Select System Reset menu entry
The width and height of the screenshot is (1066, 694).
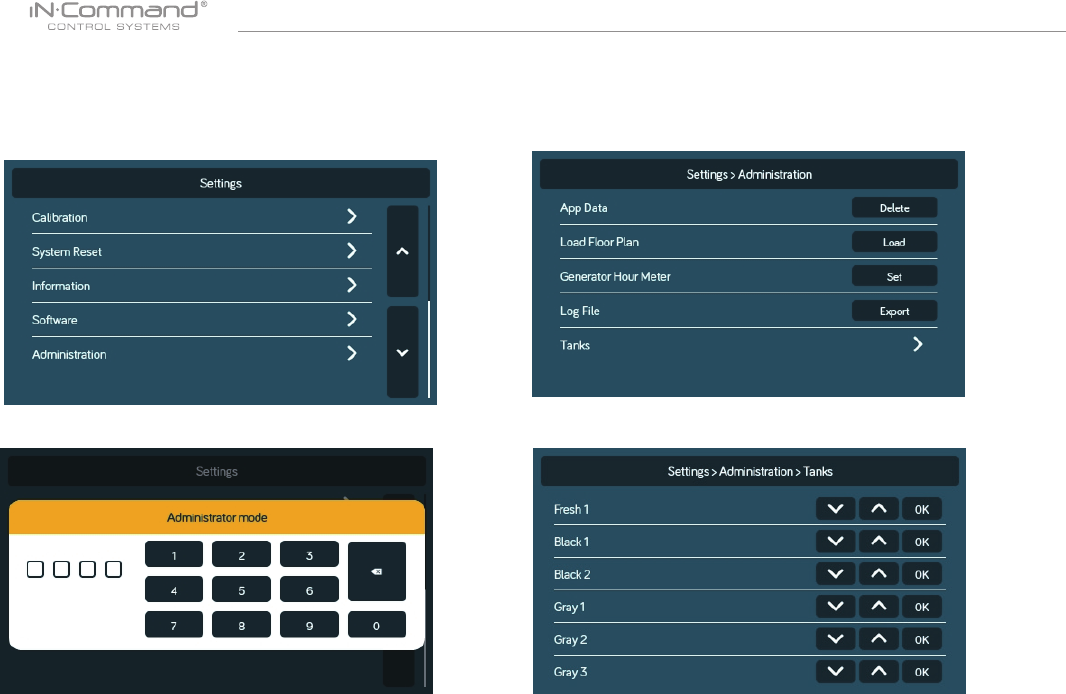[201, 251]
